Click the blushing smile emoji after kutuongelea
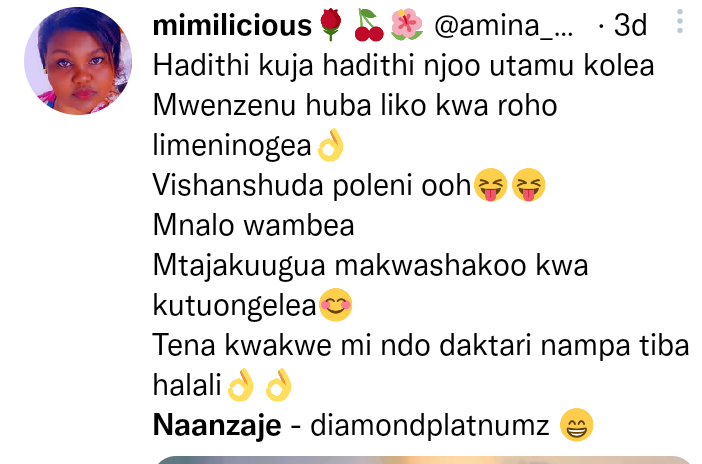Image resolution: width=702 pixels, height=464 pixels. pyautogui.click(x=336, y=305)
